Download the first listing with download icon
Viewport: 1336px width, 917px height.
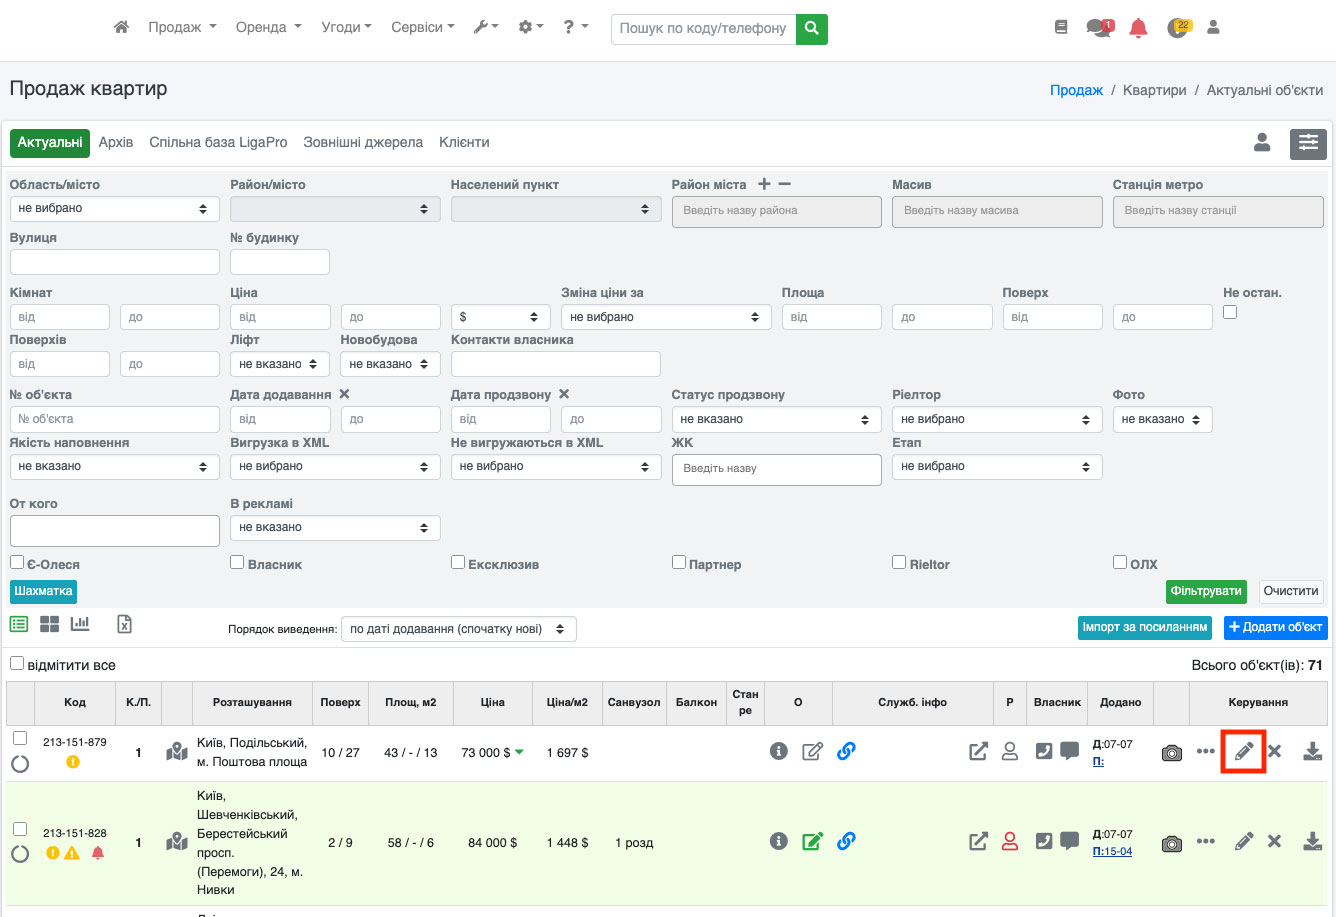point(1312,752)
